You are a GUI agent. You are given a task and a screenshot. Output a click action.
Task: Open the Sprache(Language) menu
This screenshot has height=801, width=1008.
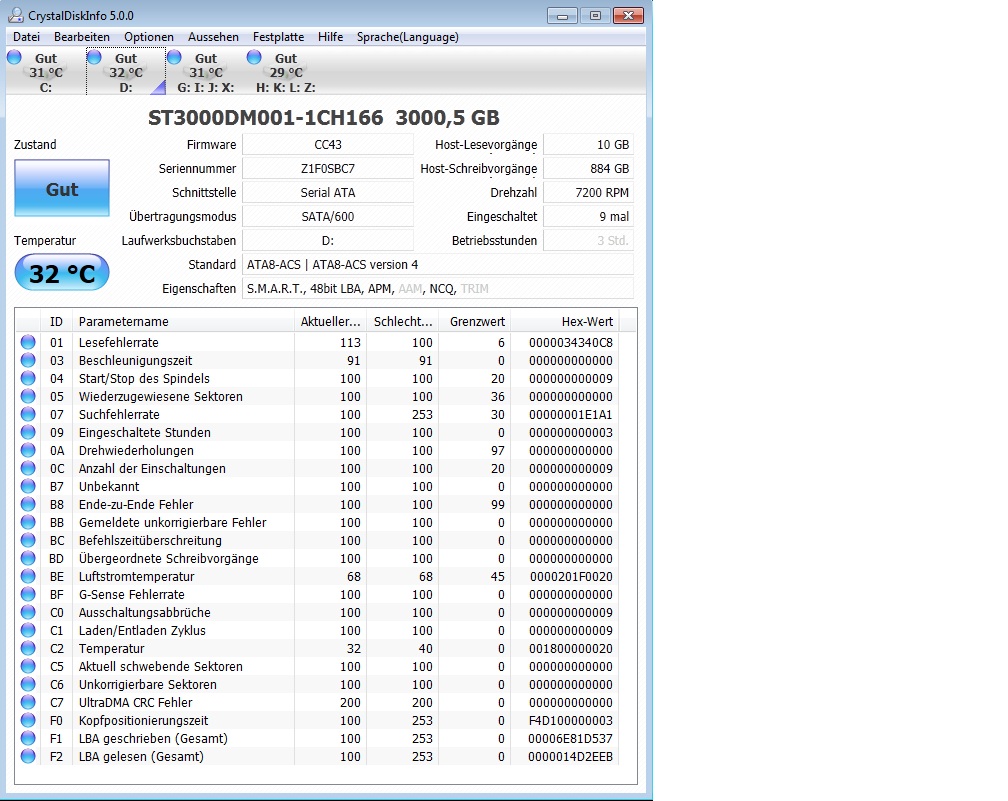408,37
